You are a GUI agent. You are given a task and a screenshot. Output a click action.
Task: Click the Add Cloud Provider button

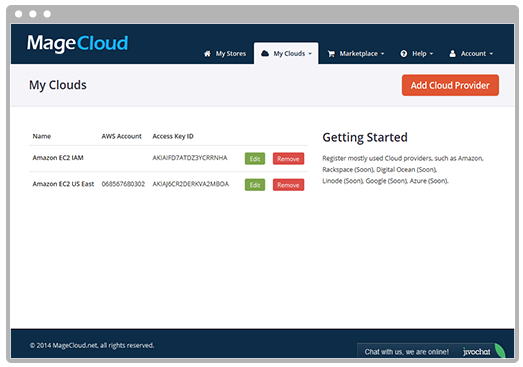(450, 85)
